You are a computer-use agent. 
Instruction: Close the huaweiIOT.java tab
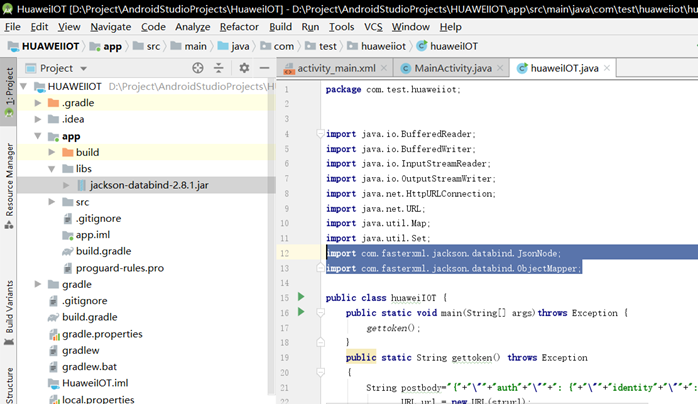(606, 68)
